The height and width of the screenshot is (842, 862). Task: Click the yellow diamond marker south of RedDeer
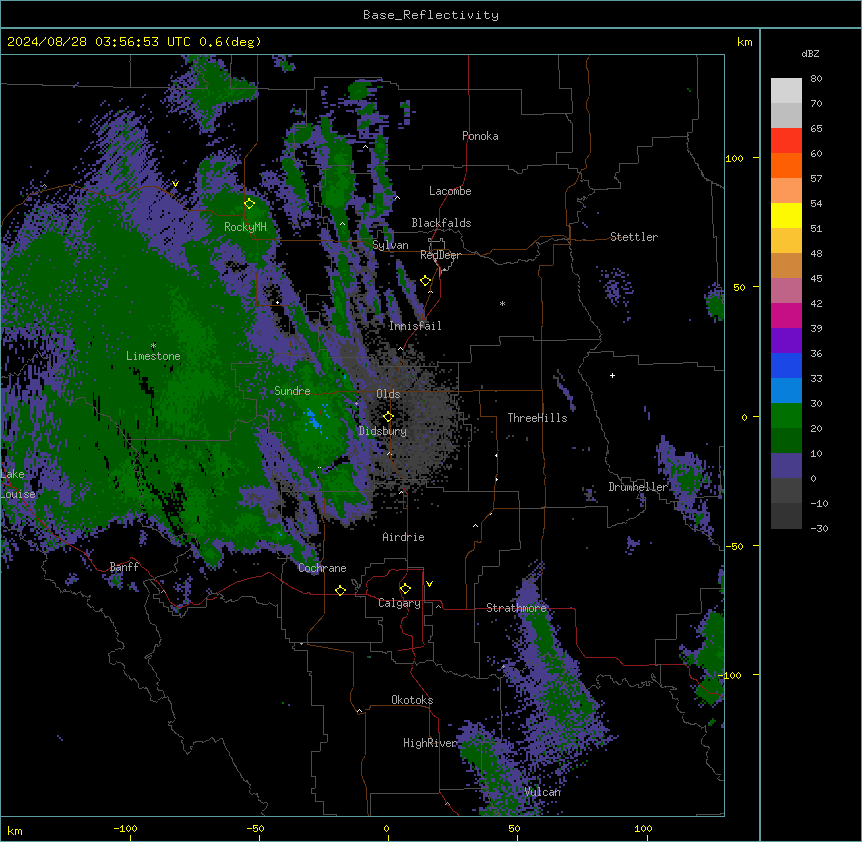click(426, 281)
